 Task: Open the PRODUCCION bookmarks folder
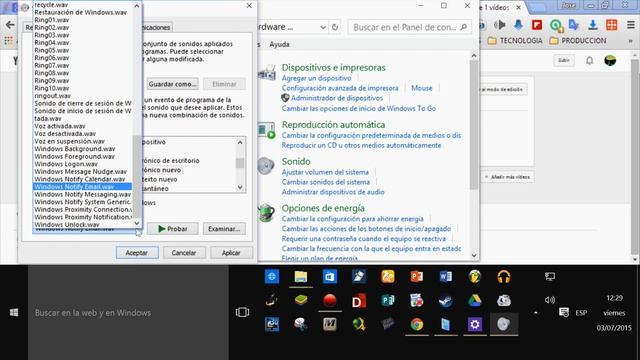pos(578,41)
